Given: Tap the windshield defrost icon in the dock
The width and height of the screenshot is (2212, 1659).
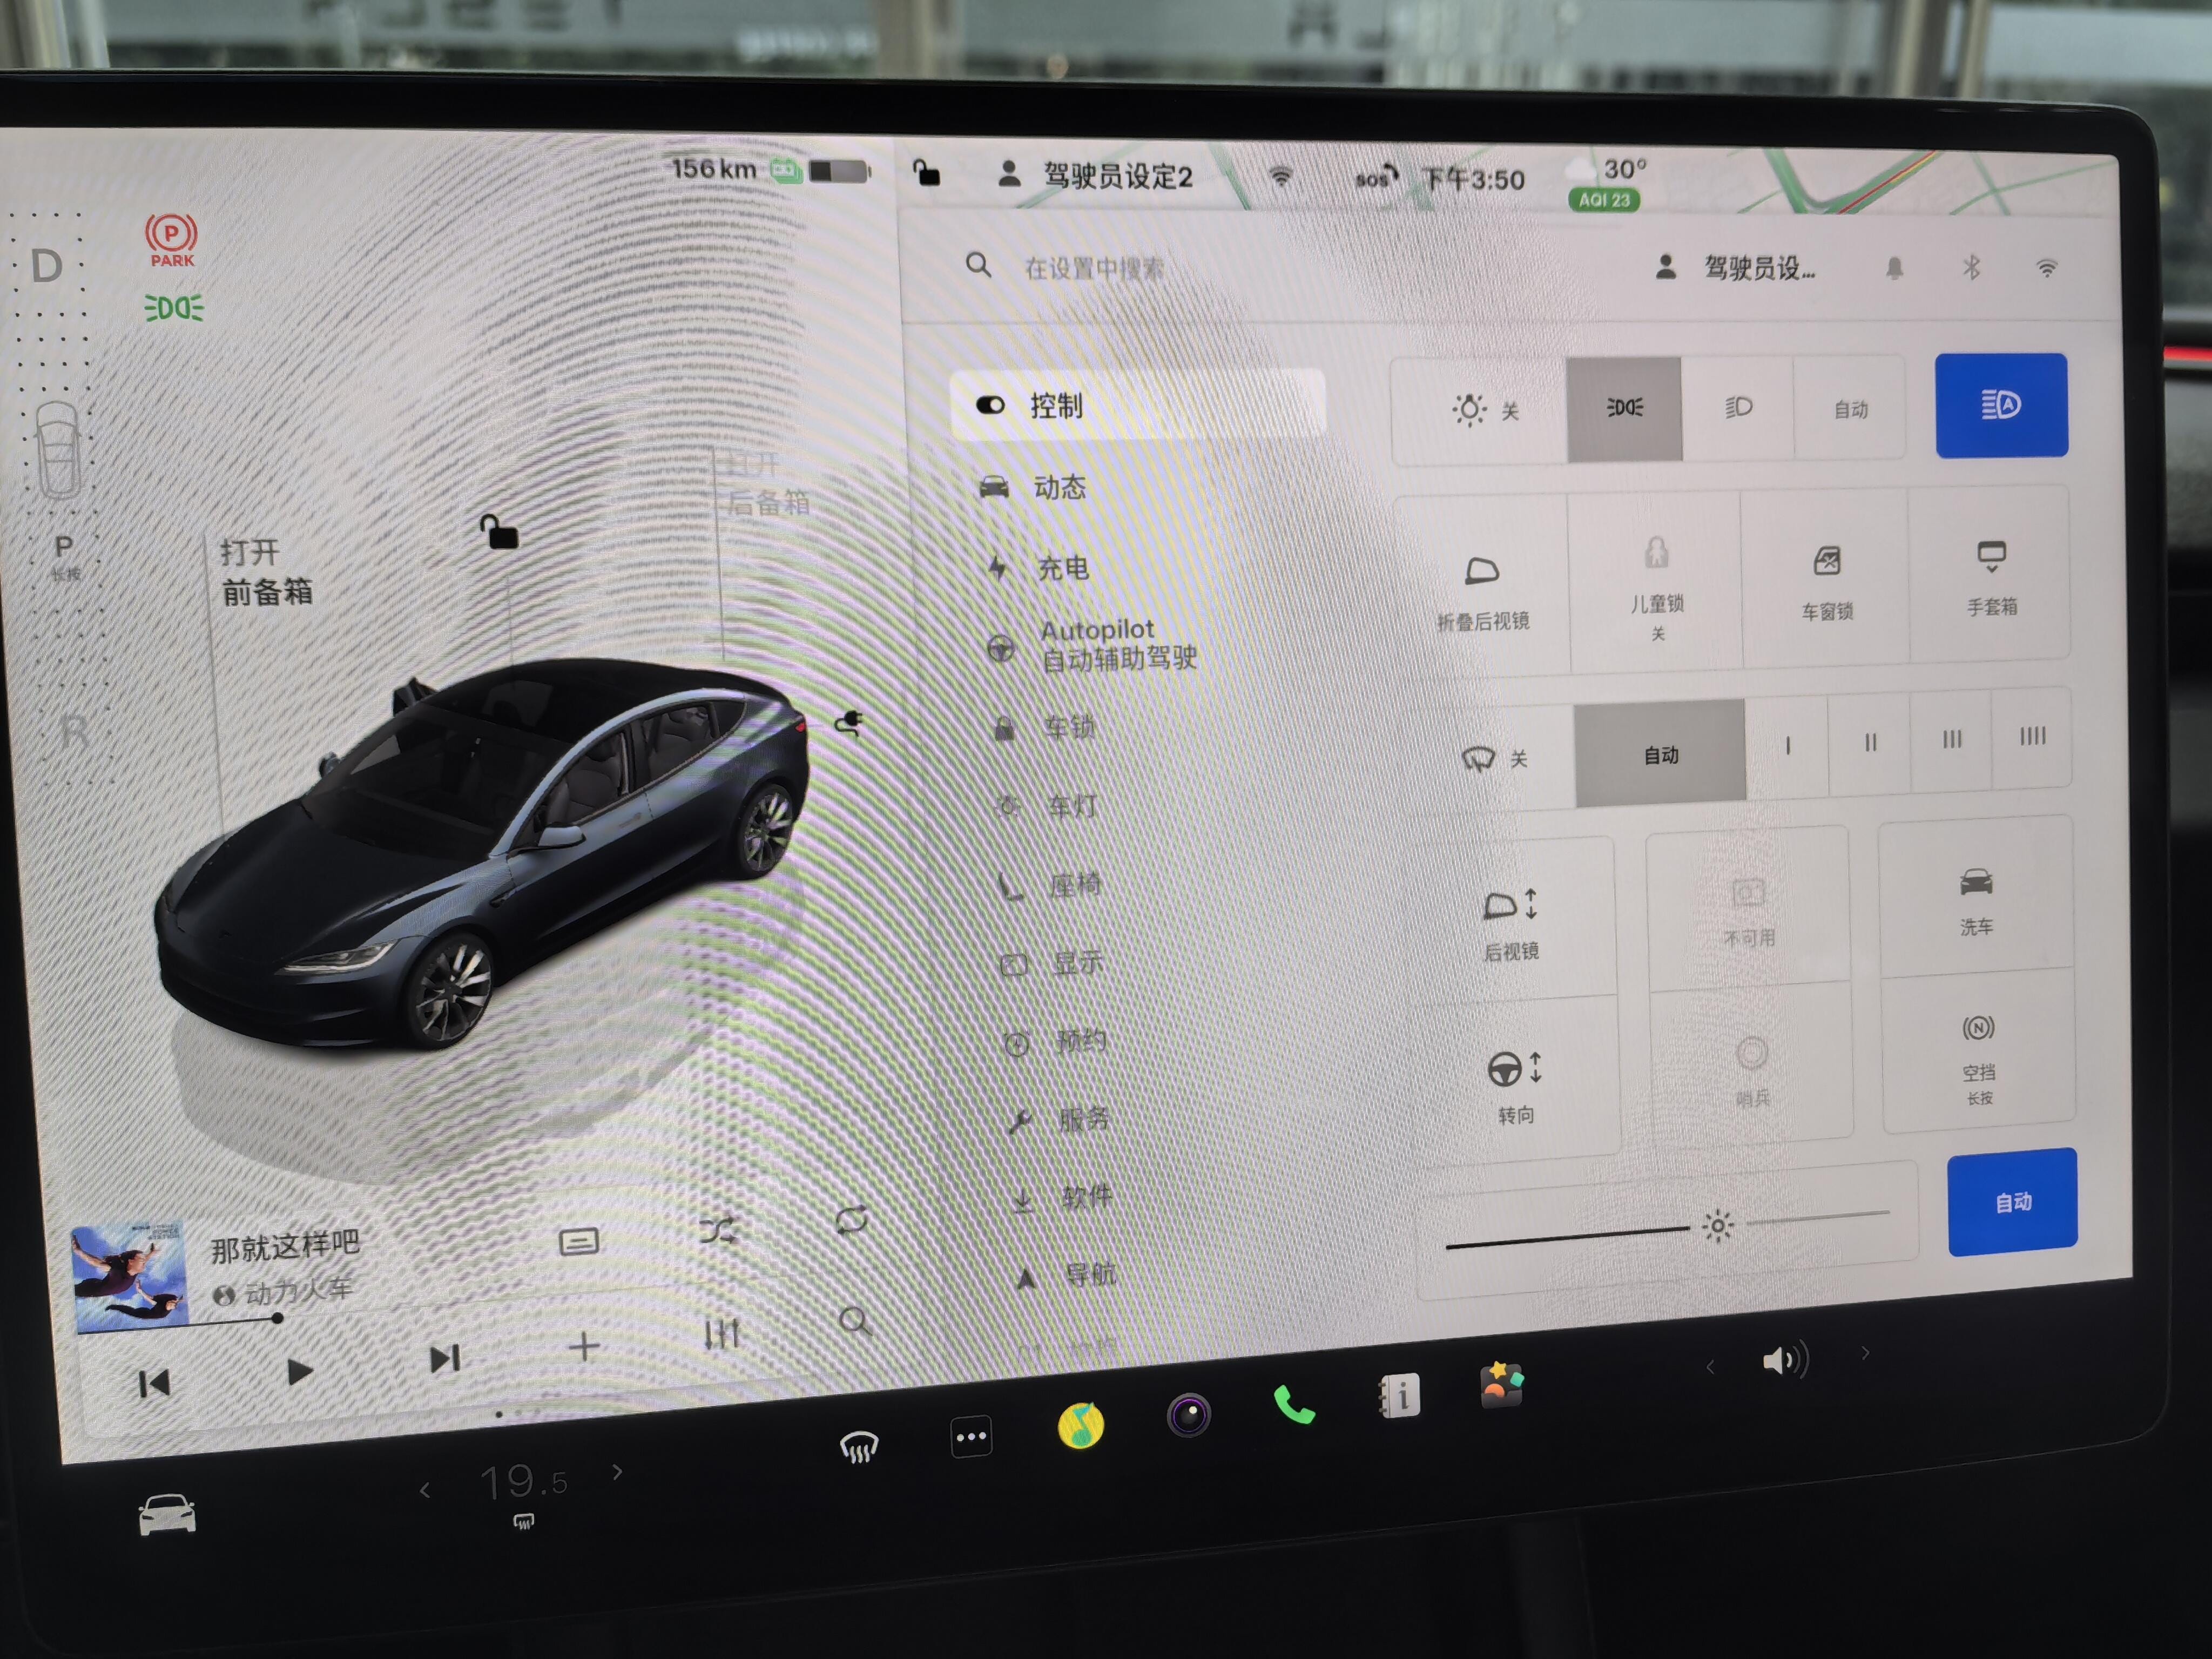Looking at the screenshot, I should (x=859, y=1446).
